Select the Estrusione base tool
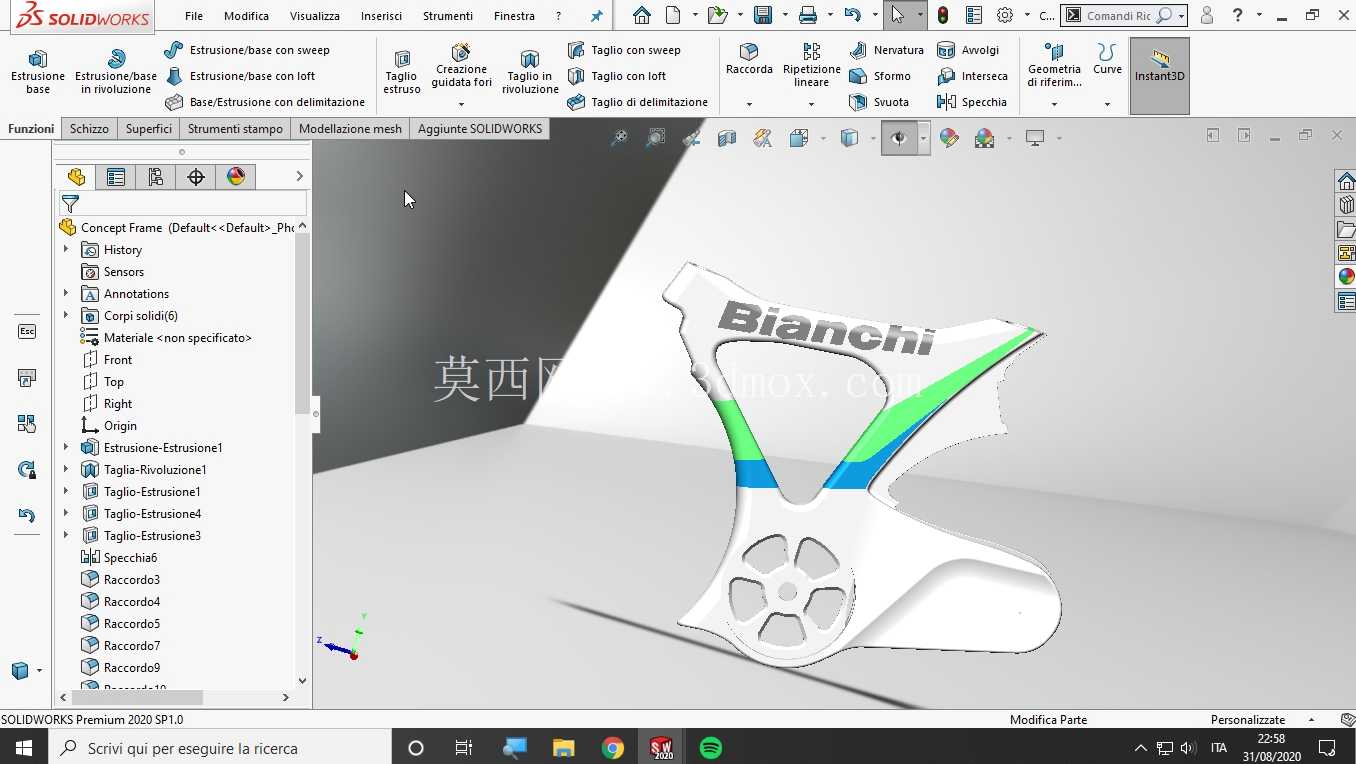1356x764 pixels. [x=38, y=72]
